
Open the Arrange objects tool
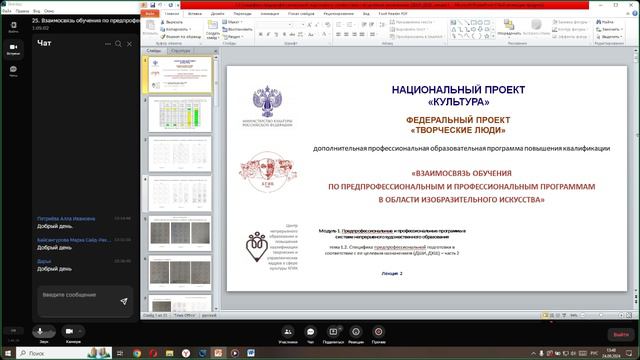[x=509, y=27]
